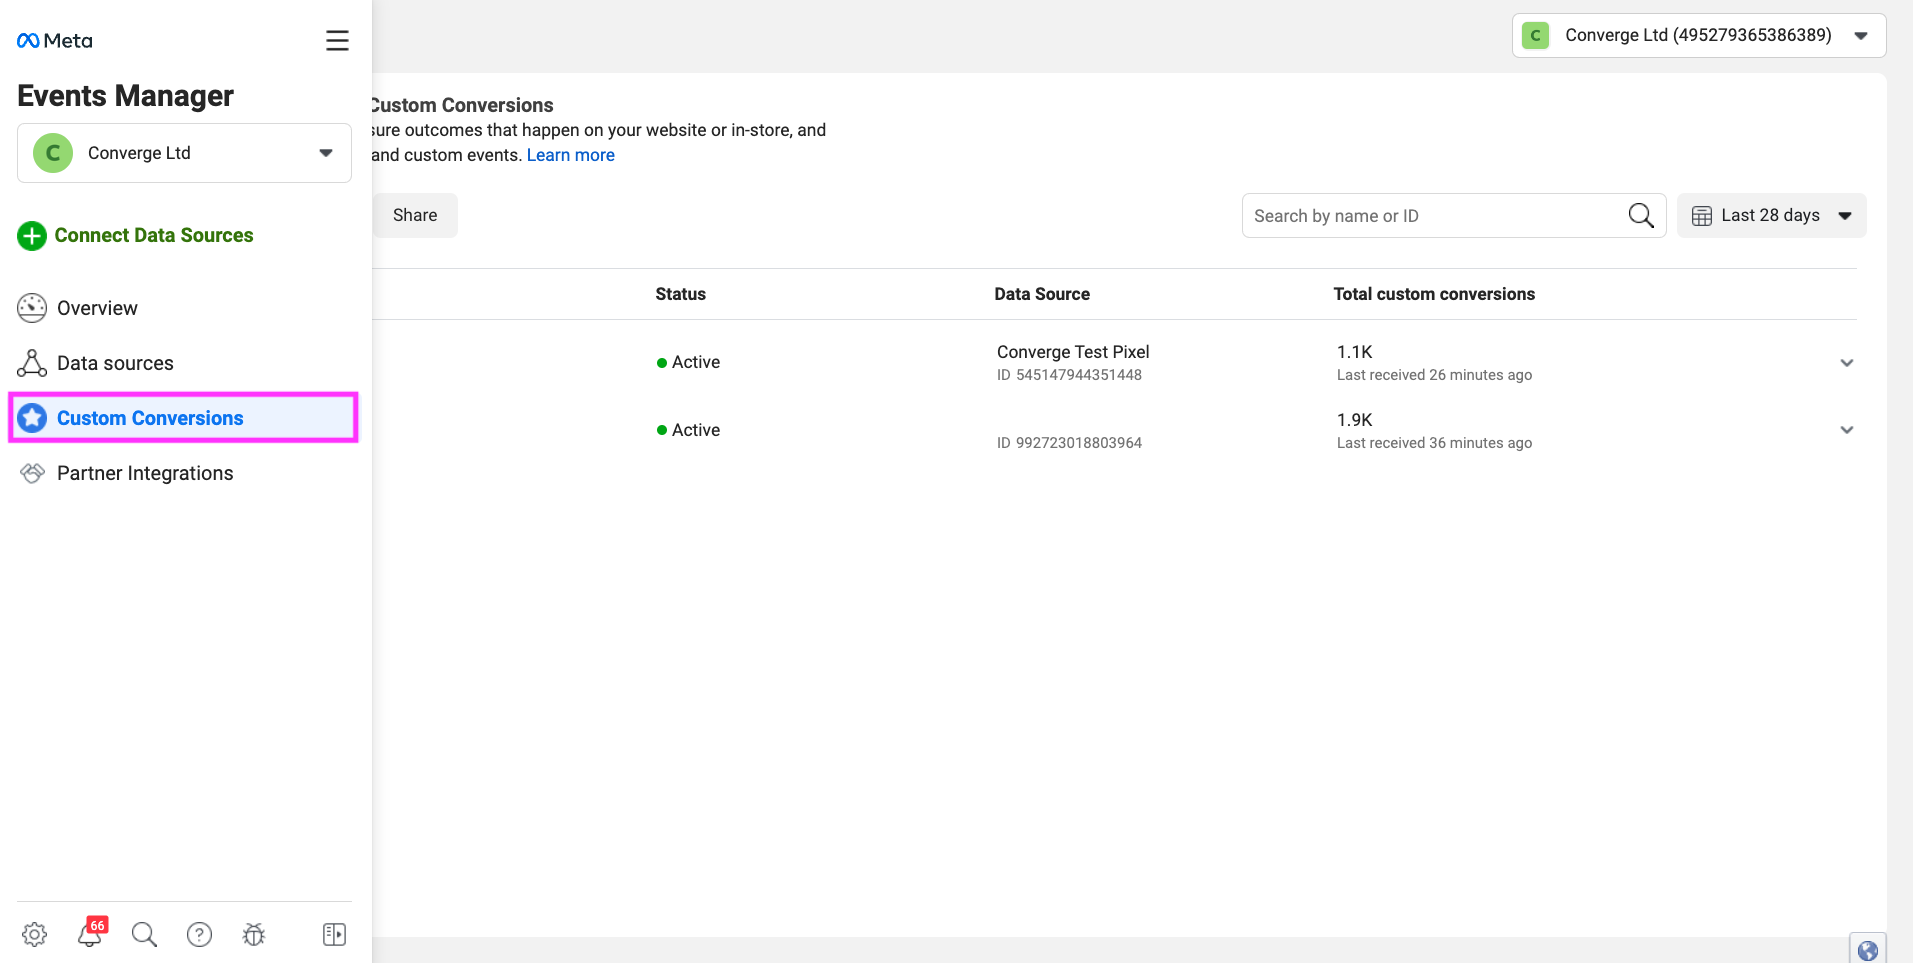The width and height of the screenshot is (1913, 963).
Task: Open Partner Integrations page
Action: (145, 473)
